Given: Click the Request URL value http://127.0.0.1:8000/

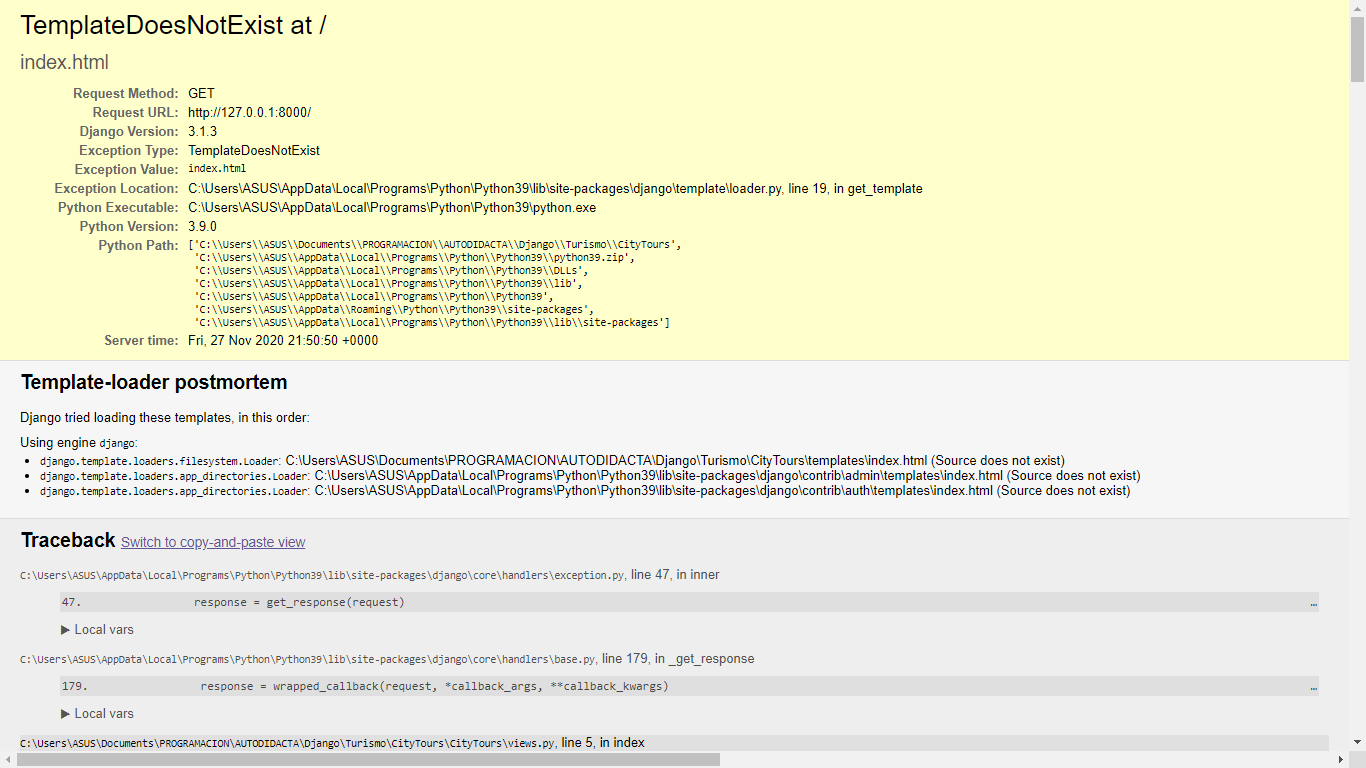Looking at the screenshot, I should click(x=249, y=113).
